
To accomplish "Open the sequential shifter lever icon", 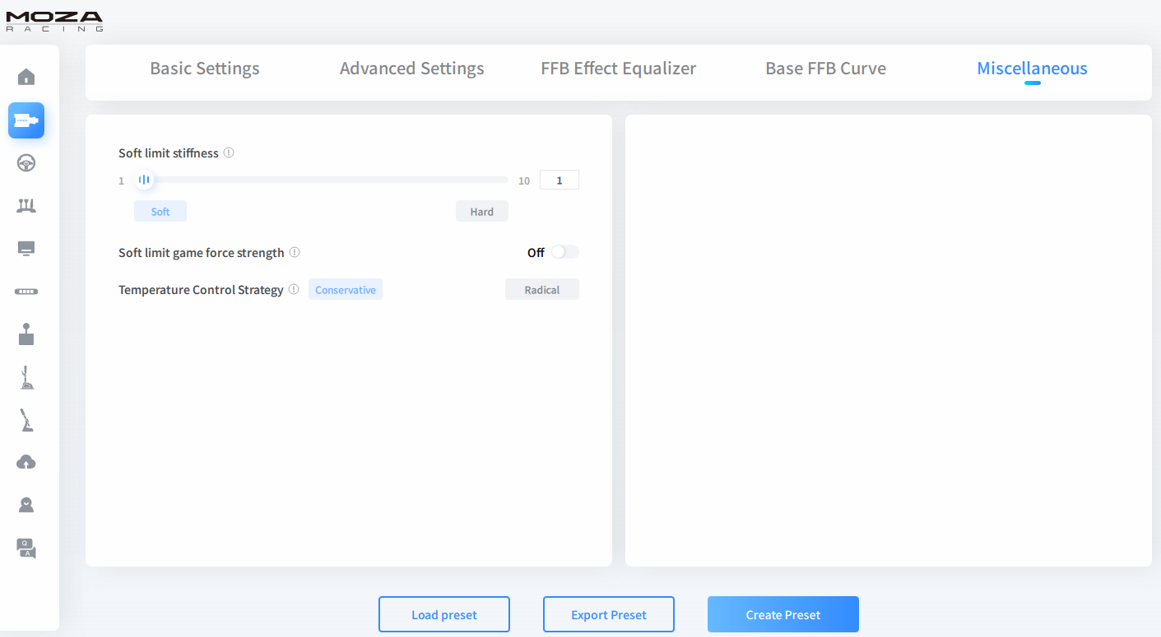I will pyautogui.click(x=27, y=377).
